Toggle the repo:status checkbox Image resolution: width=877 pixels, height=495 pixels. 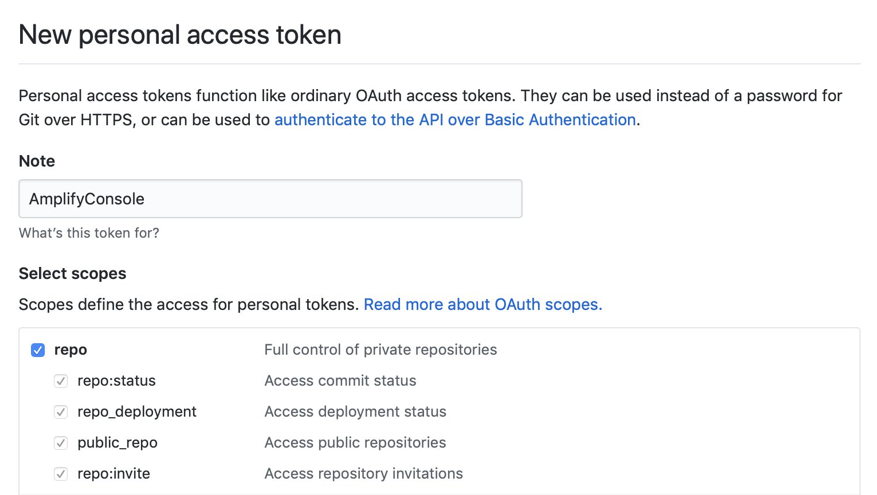click(x=61, y=381)
